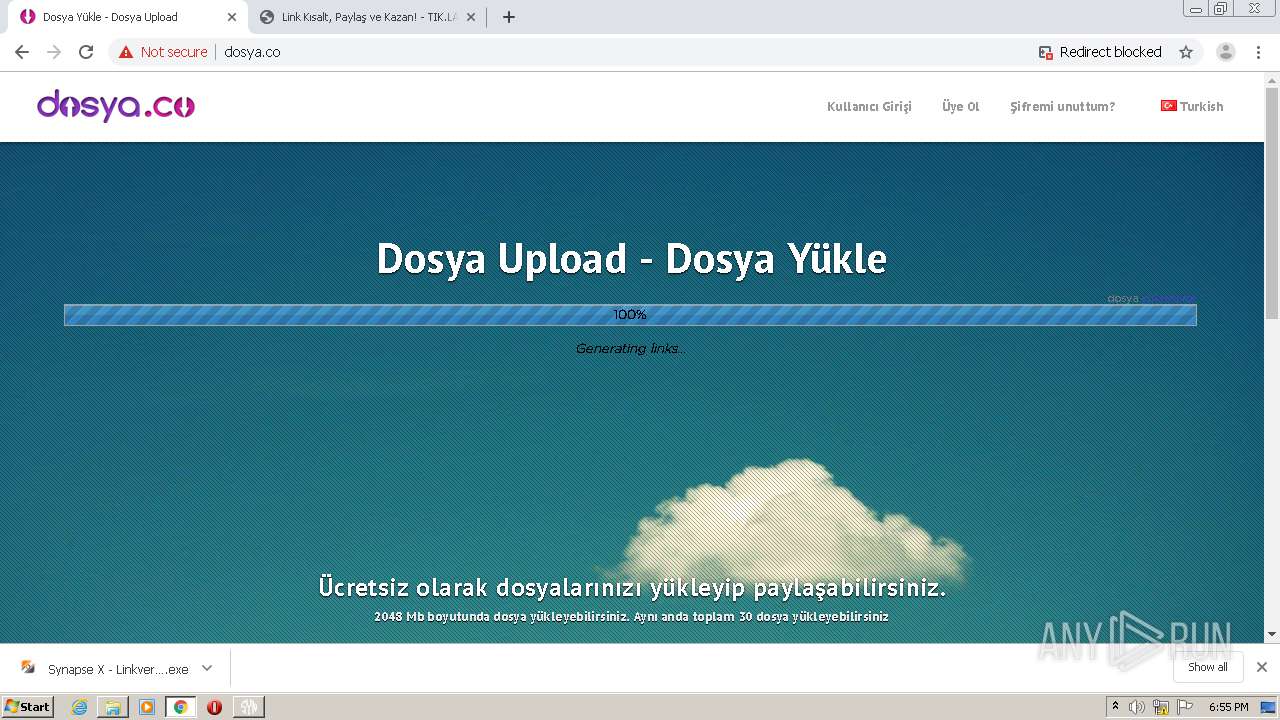The height and width of the screenshot is (720, 1280).
Task: Click the volume speaker tray icon
Action: click(x=1137, y=707)
